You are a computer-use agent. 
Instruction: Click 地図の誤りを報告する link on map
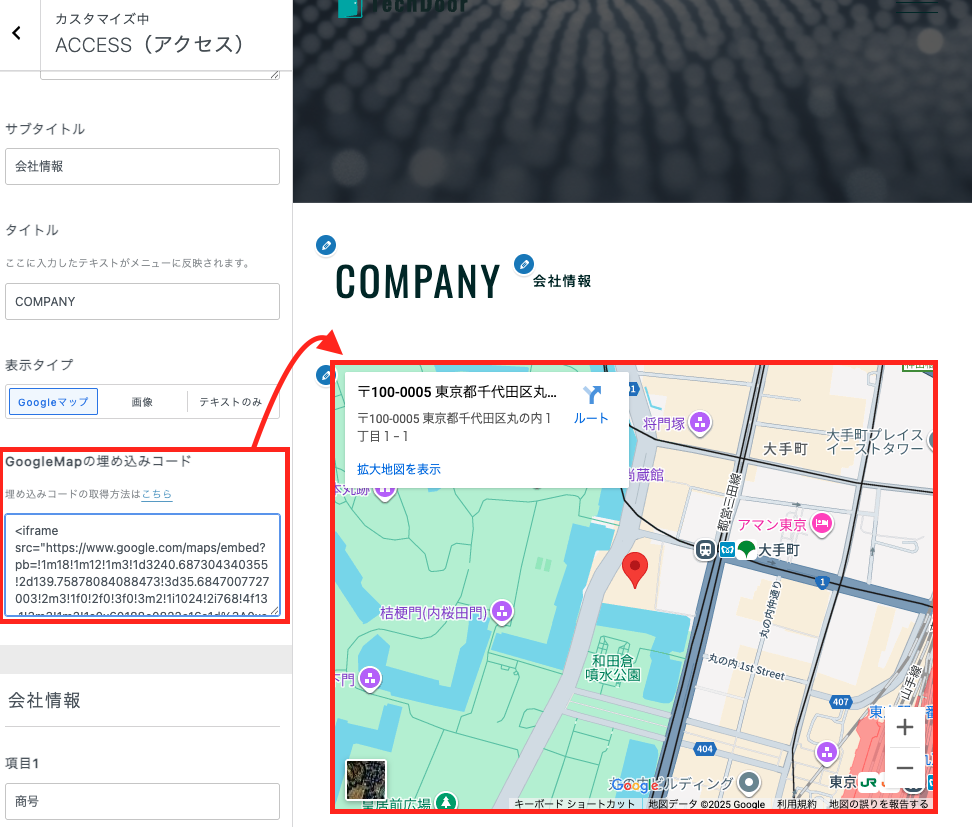coord(878,804)
